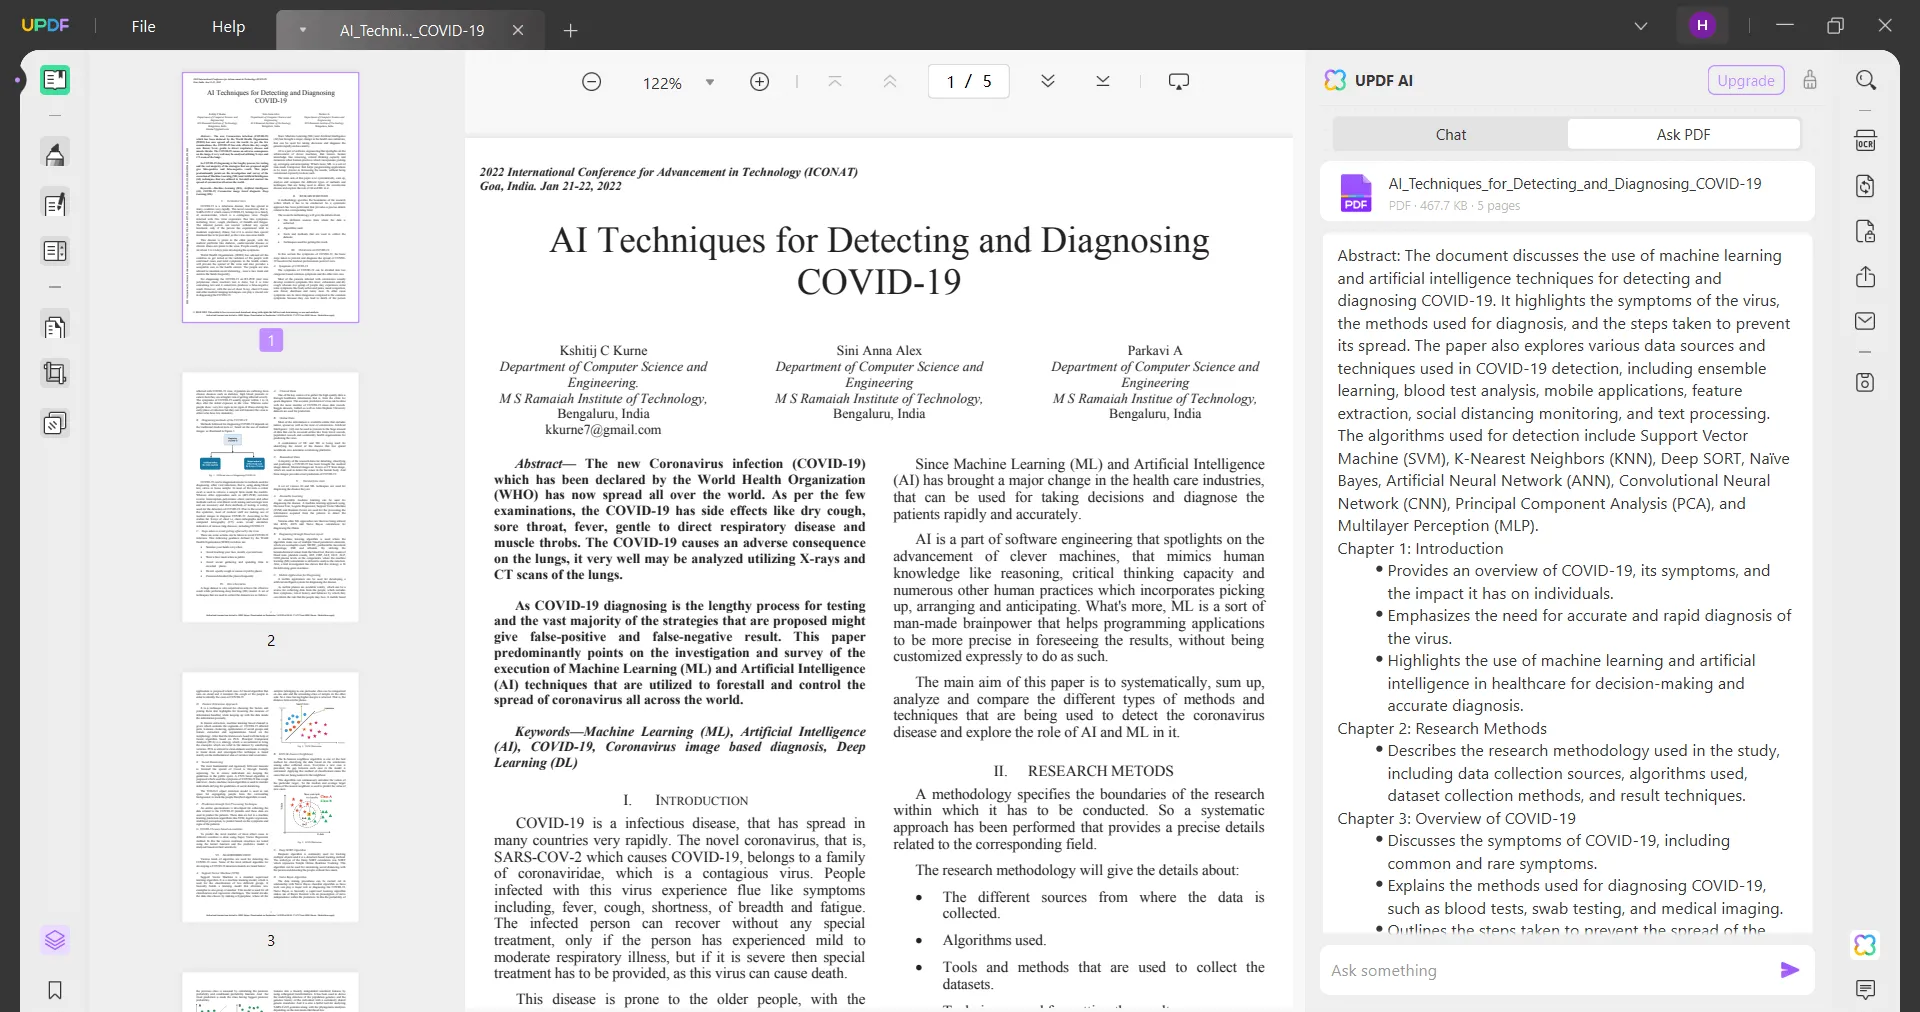Click the kkurne7@gmail.com email text
Screen dimensions: 1920x1012
coord(603,430)
